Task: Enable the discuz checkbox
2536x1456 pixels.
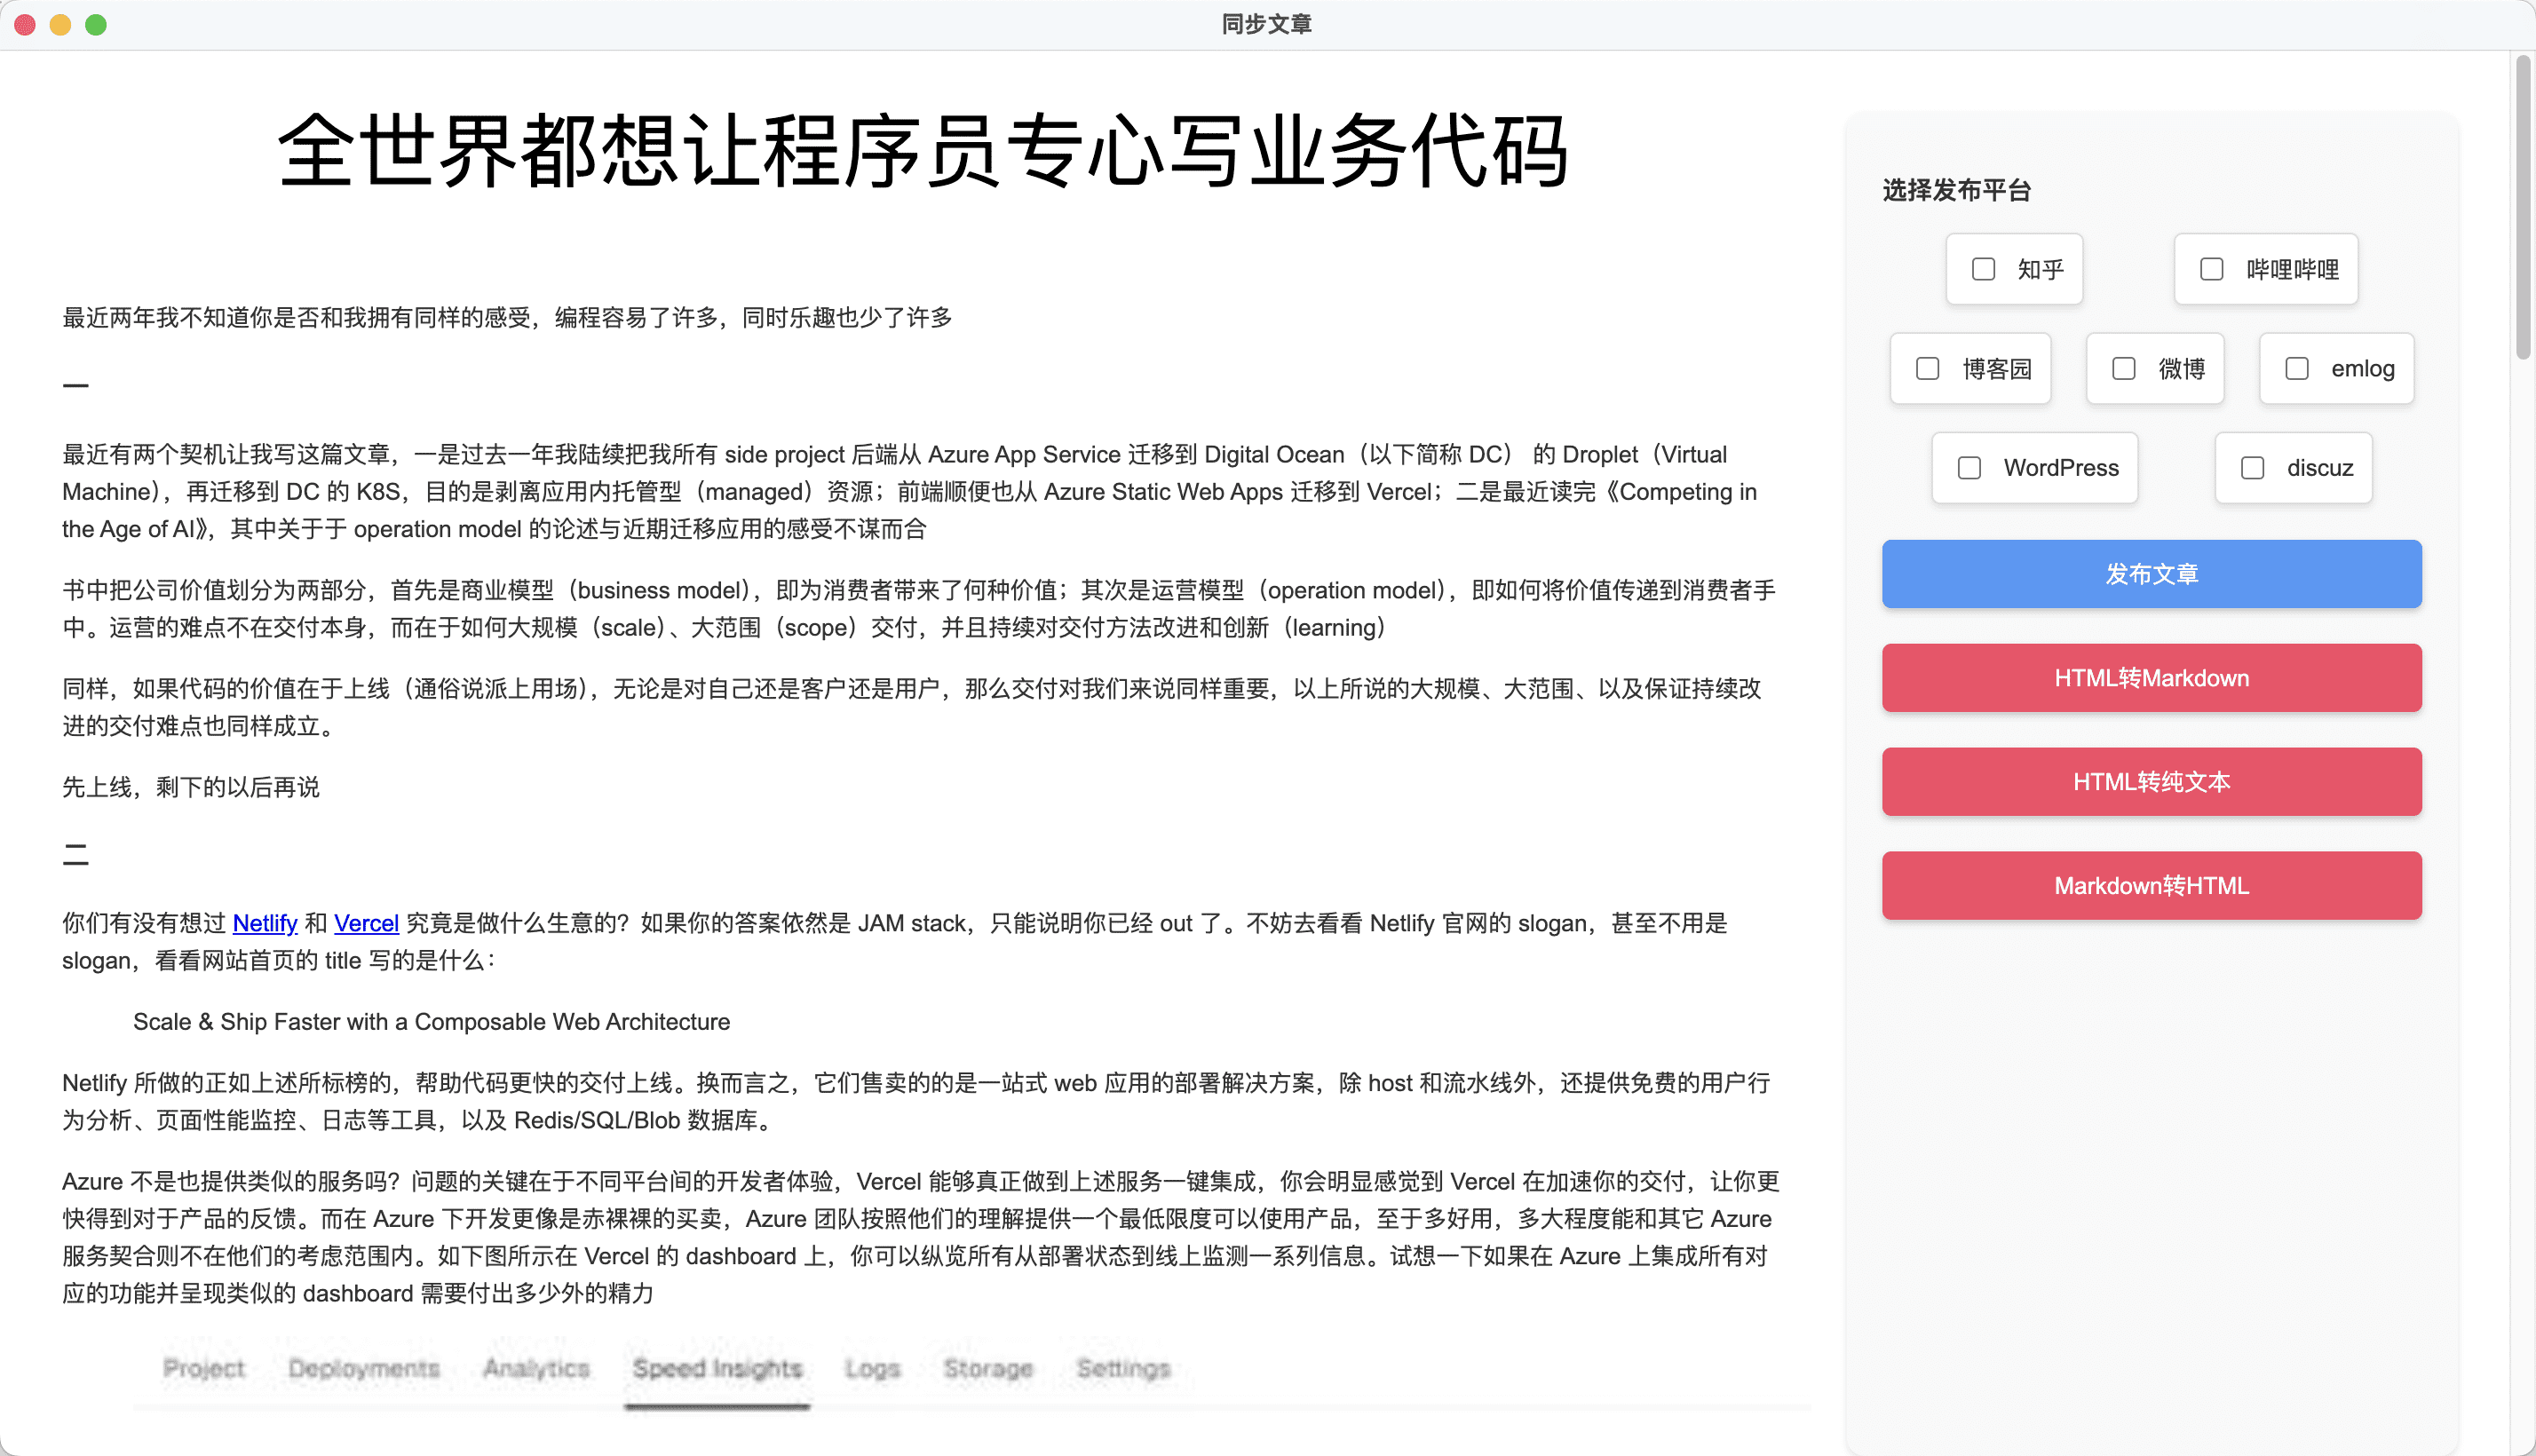Action: click(x=2252, y=467)
